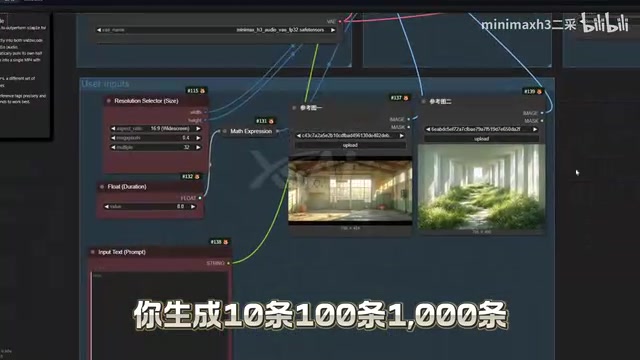Click the #132 badge icon on Float node
Screen dimensions: 640x360
[x=197, y=177]
